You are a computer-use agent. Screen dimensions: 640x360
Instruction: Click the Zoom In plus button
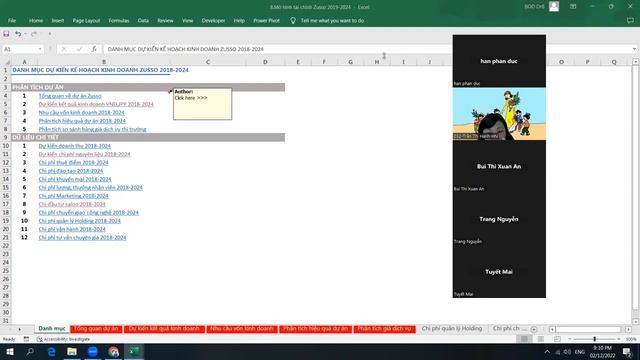(619, 339)
